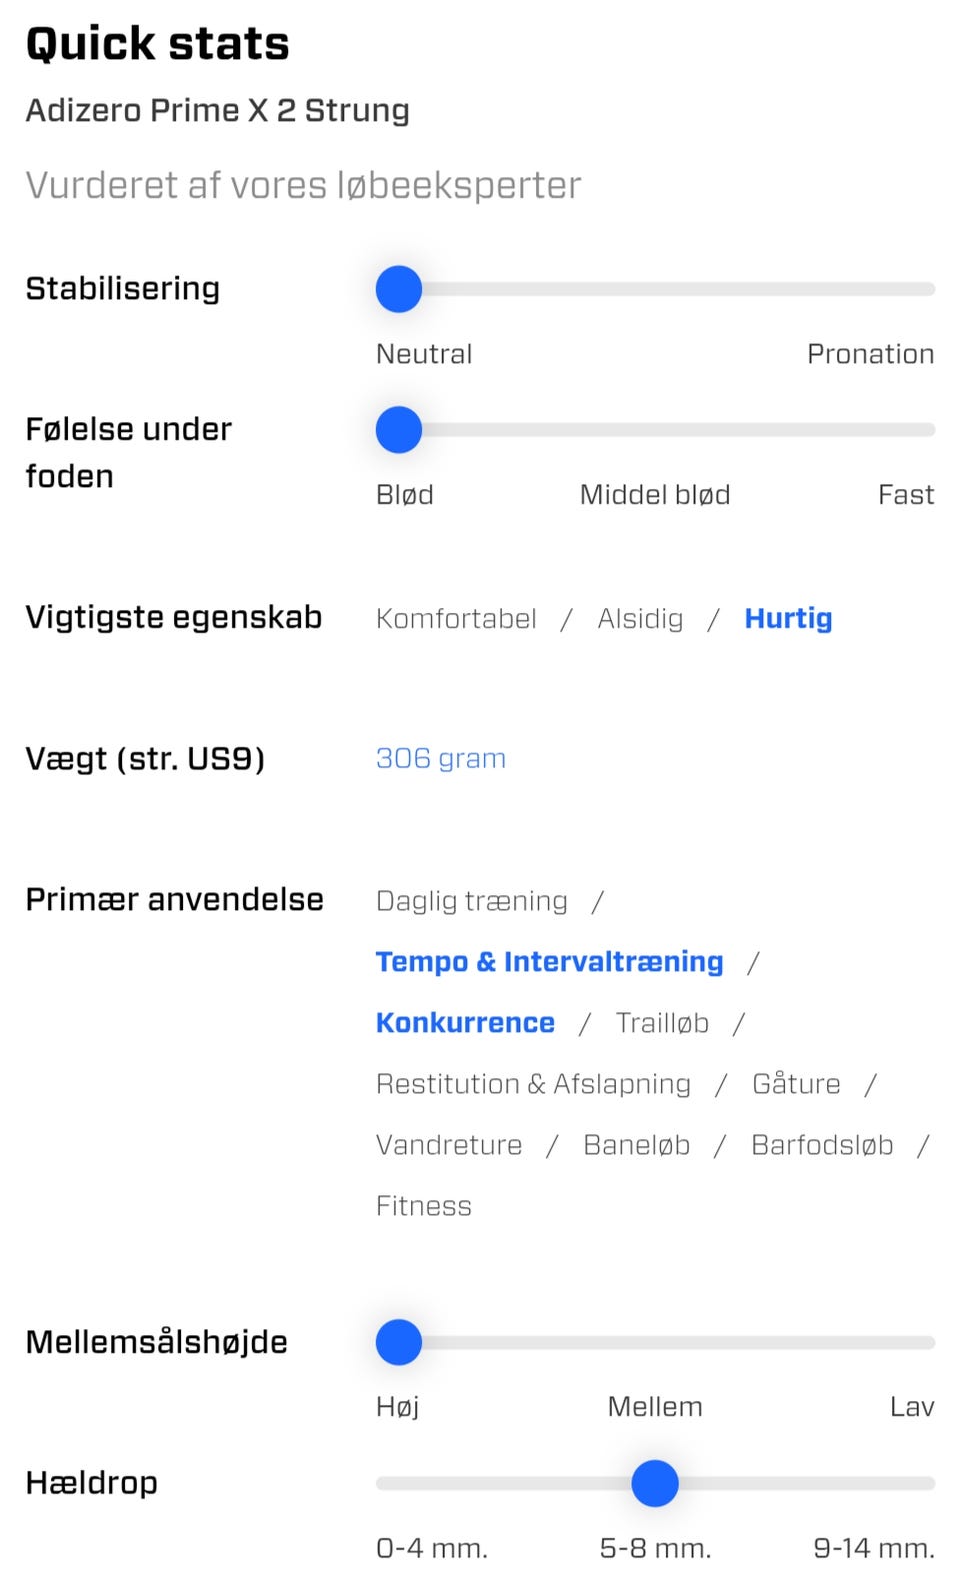Image resolution: width=960 pixels, height=1582 pixels.
Task: Select the Barfodsløb option
Action: point(822,1144)
